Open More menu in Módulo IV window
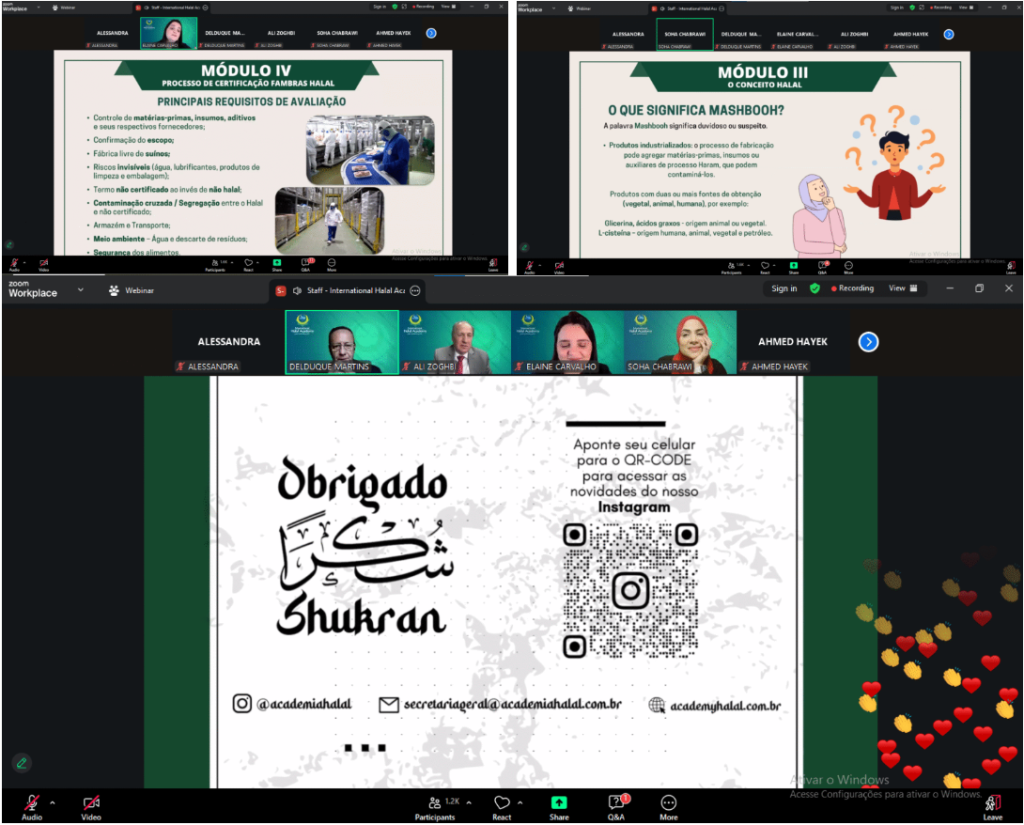The image size is (1024, 825). pos(332,265)
